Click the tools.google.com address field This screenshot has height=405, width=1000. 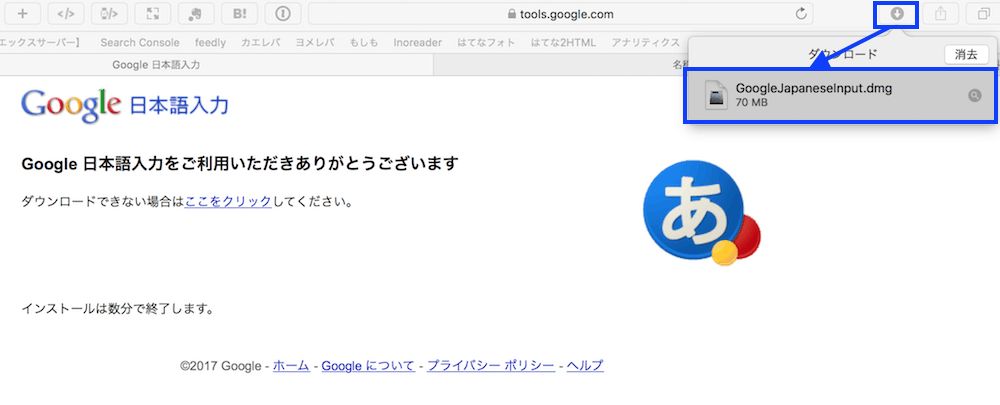(561, 13)
